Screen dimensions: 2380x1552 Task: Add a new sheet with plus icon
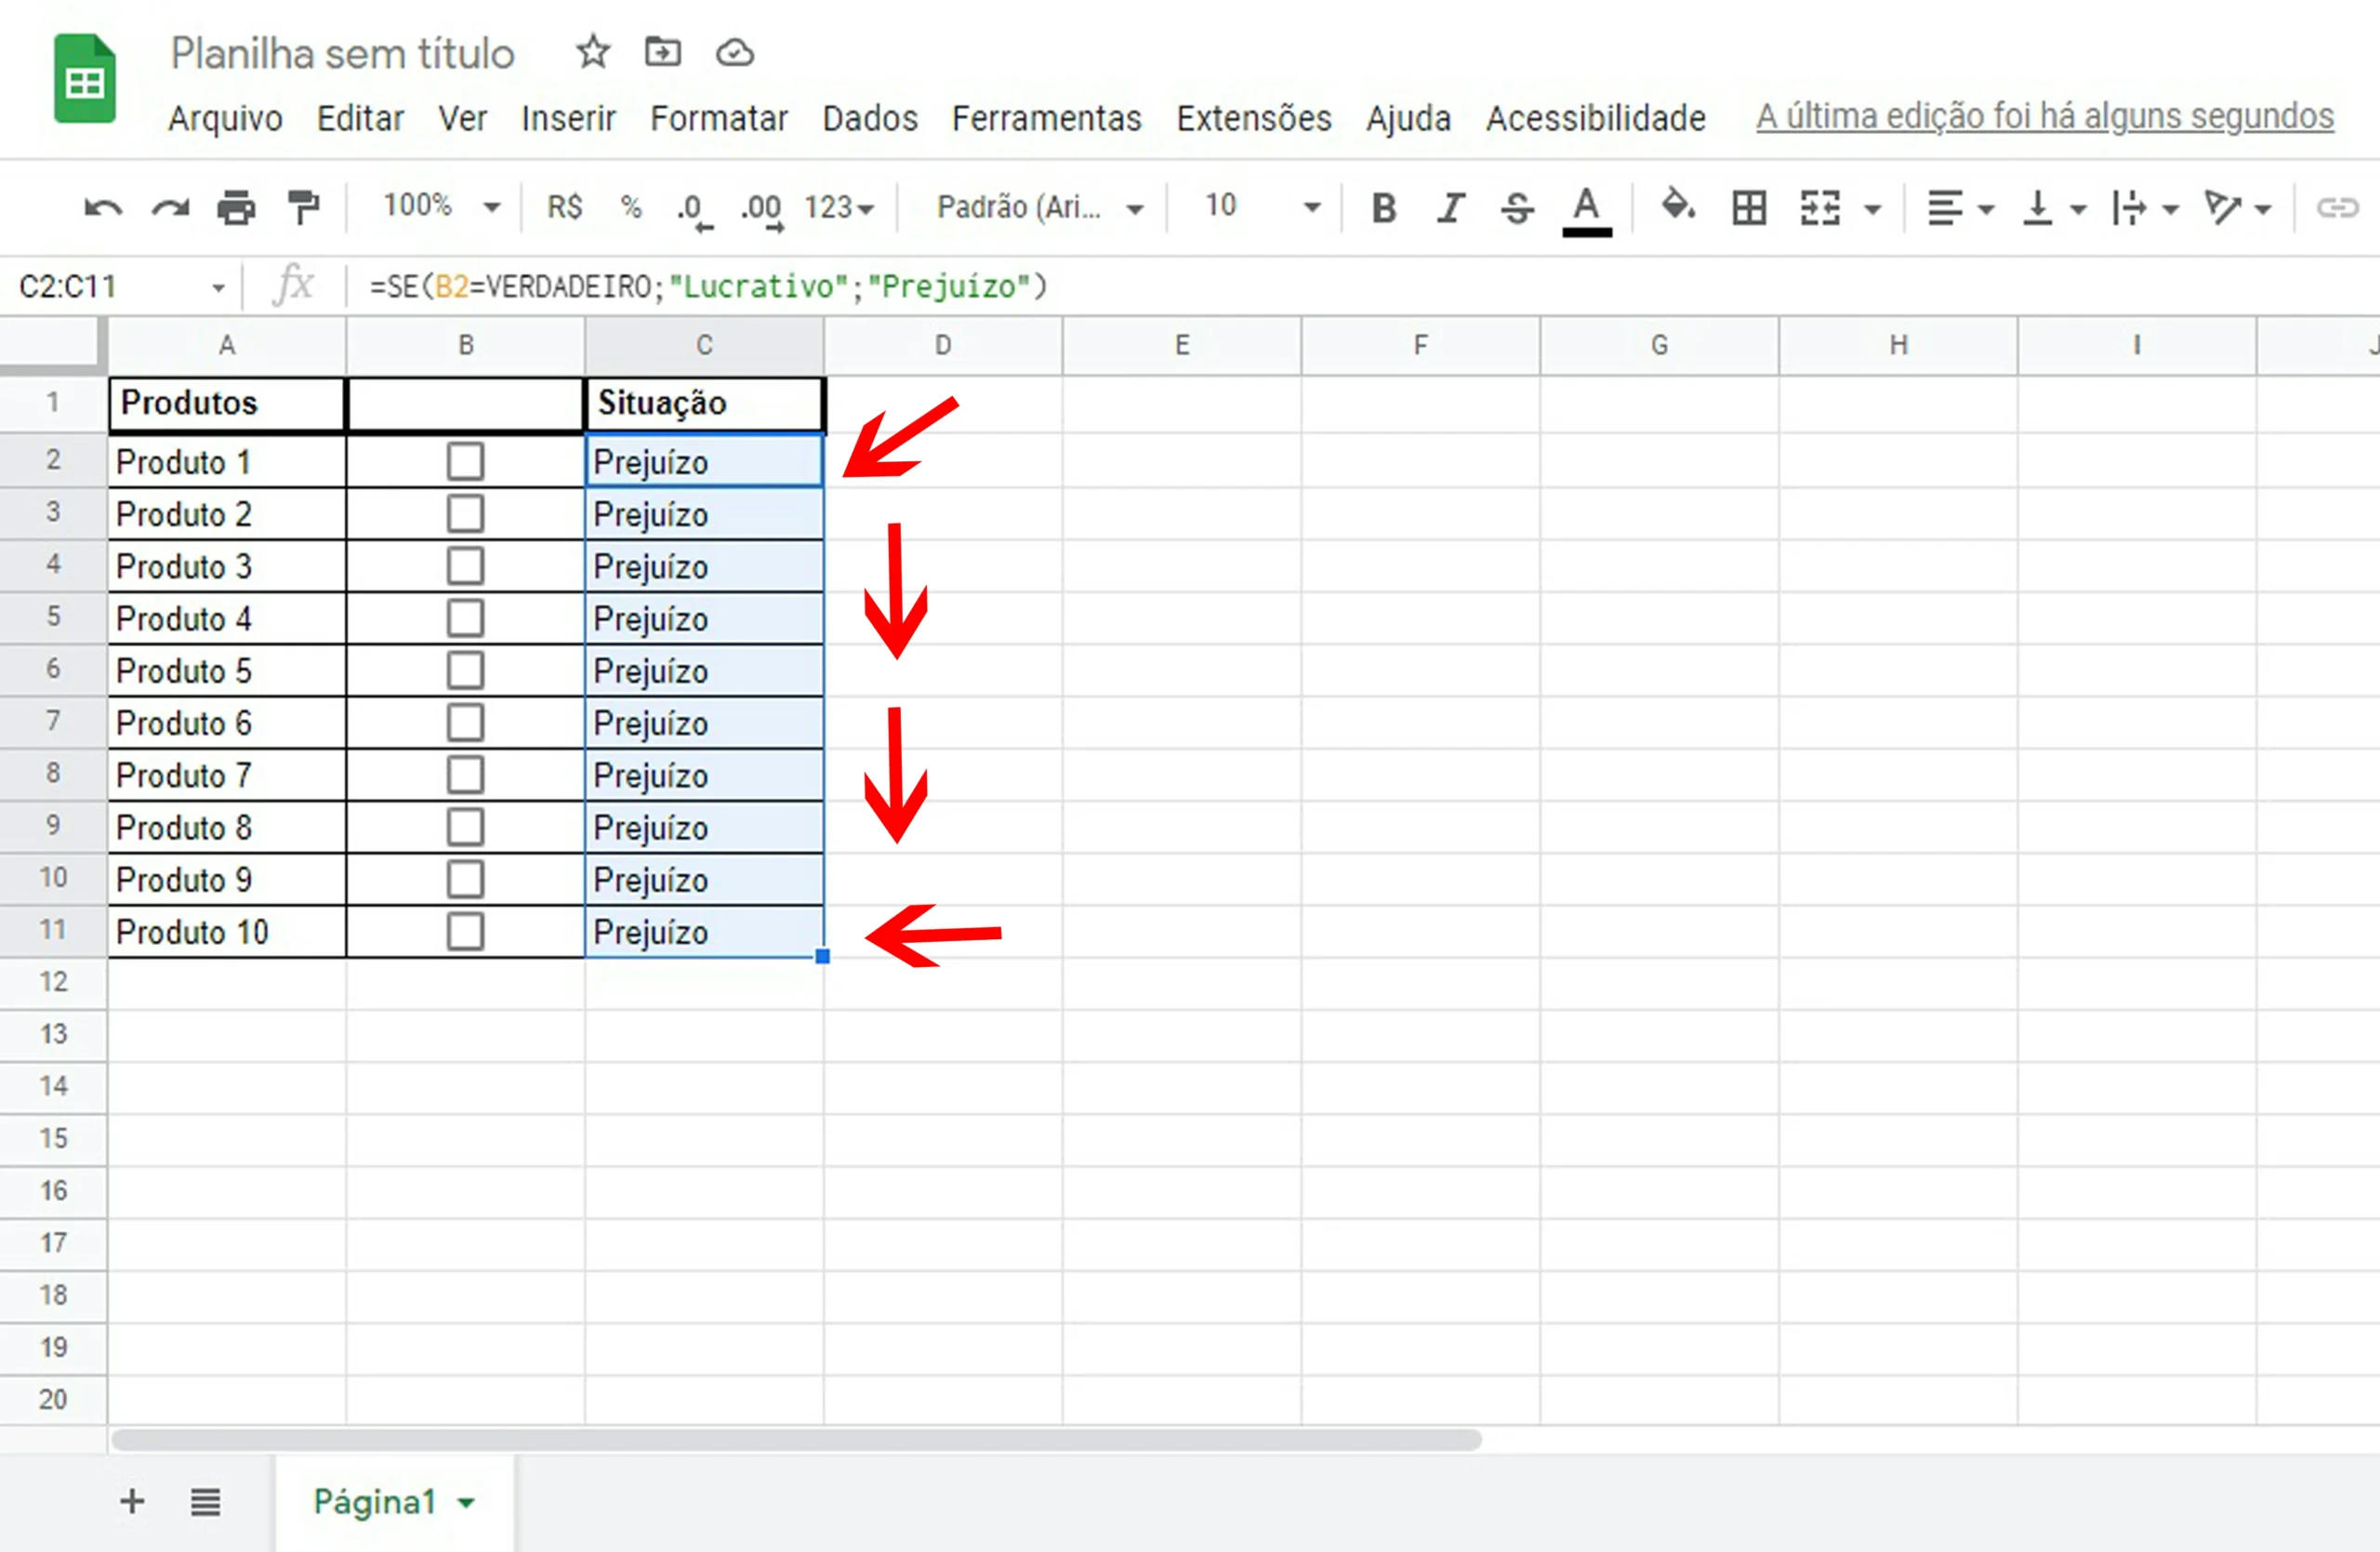tap(132, 1501)
